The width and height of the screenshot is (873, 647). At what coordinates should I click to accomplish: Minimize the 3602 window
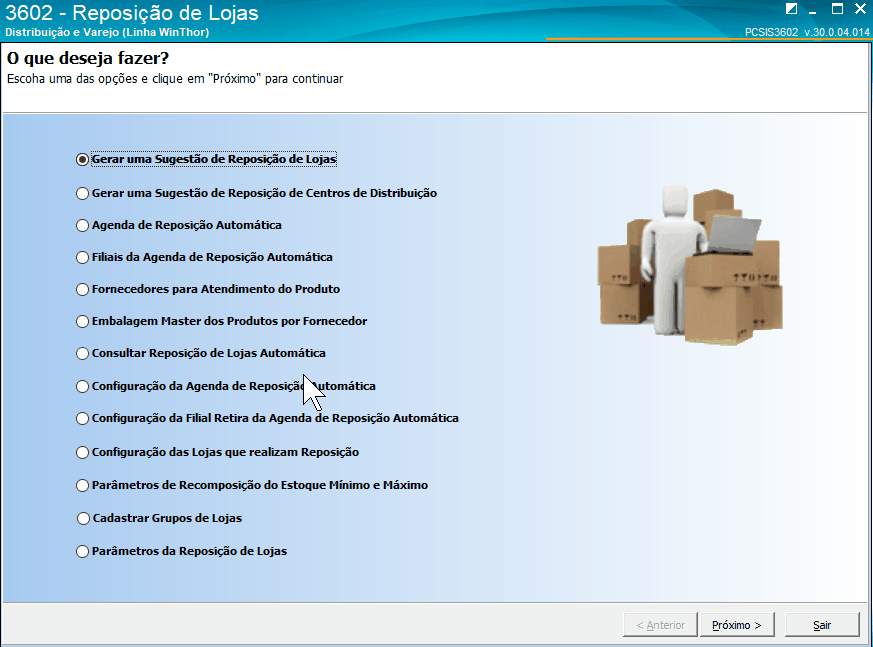point(813,10)
